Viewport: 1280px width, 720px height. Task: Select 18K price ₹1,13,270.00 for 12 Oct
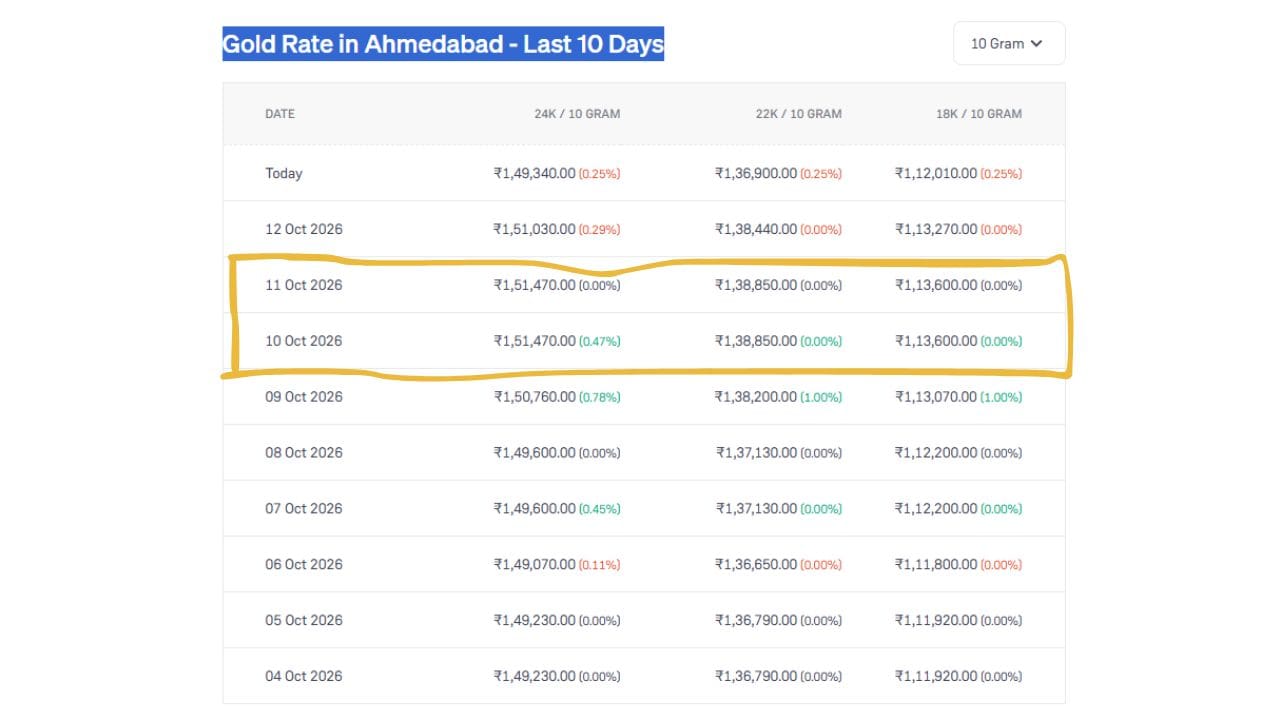click(x=936, y=229)
